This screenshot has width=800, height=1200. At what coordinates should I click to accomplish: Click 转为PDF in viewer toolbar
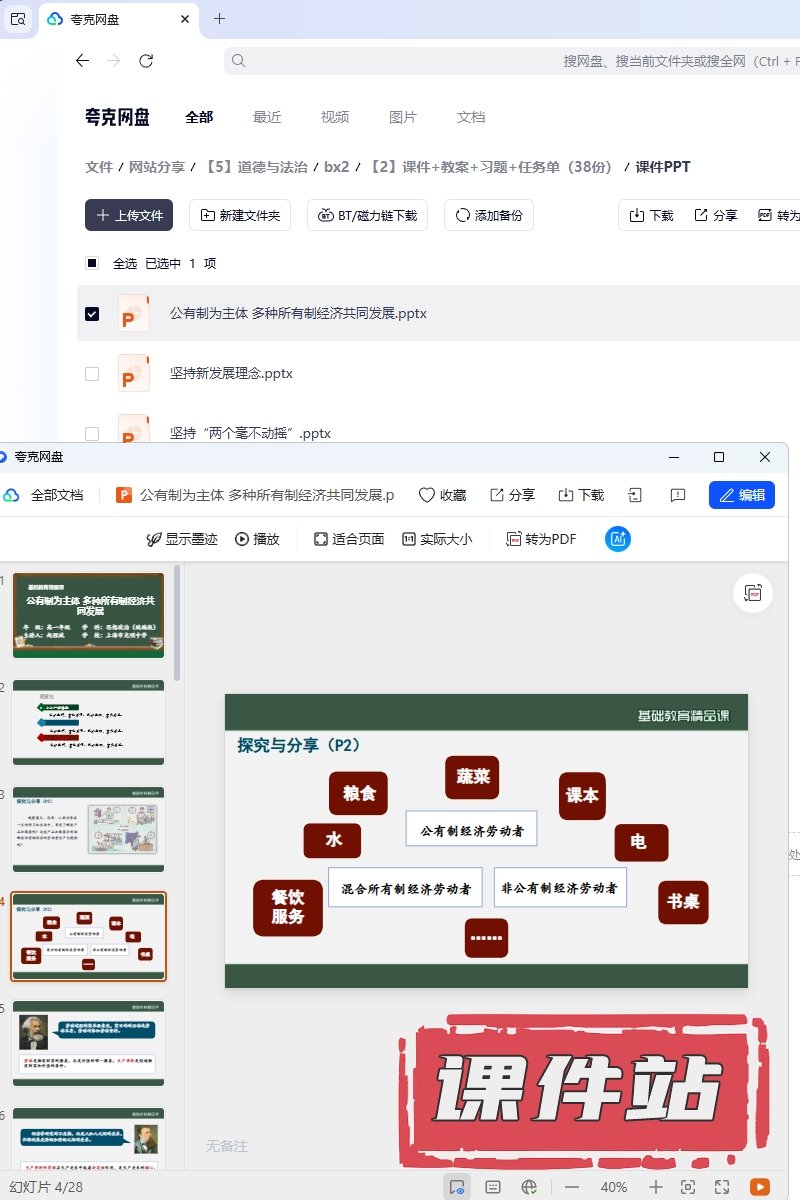coord(541,539)
